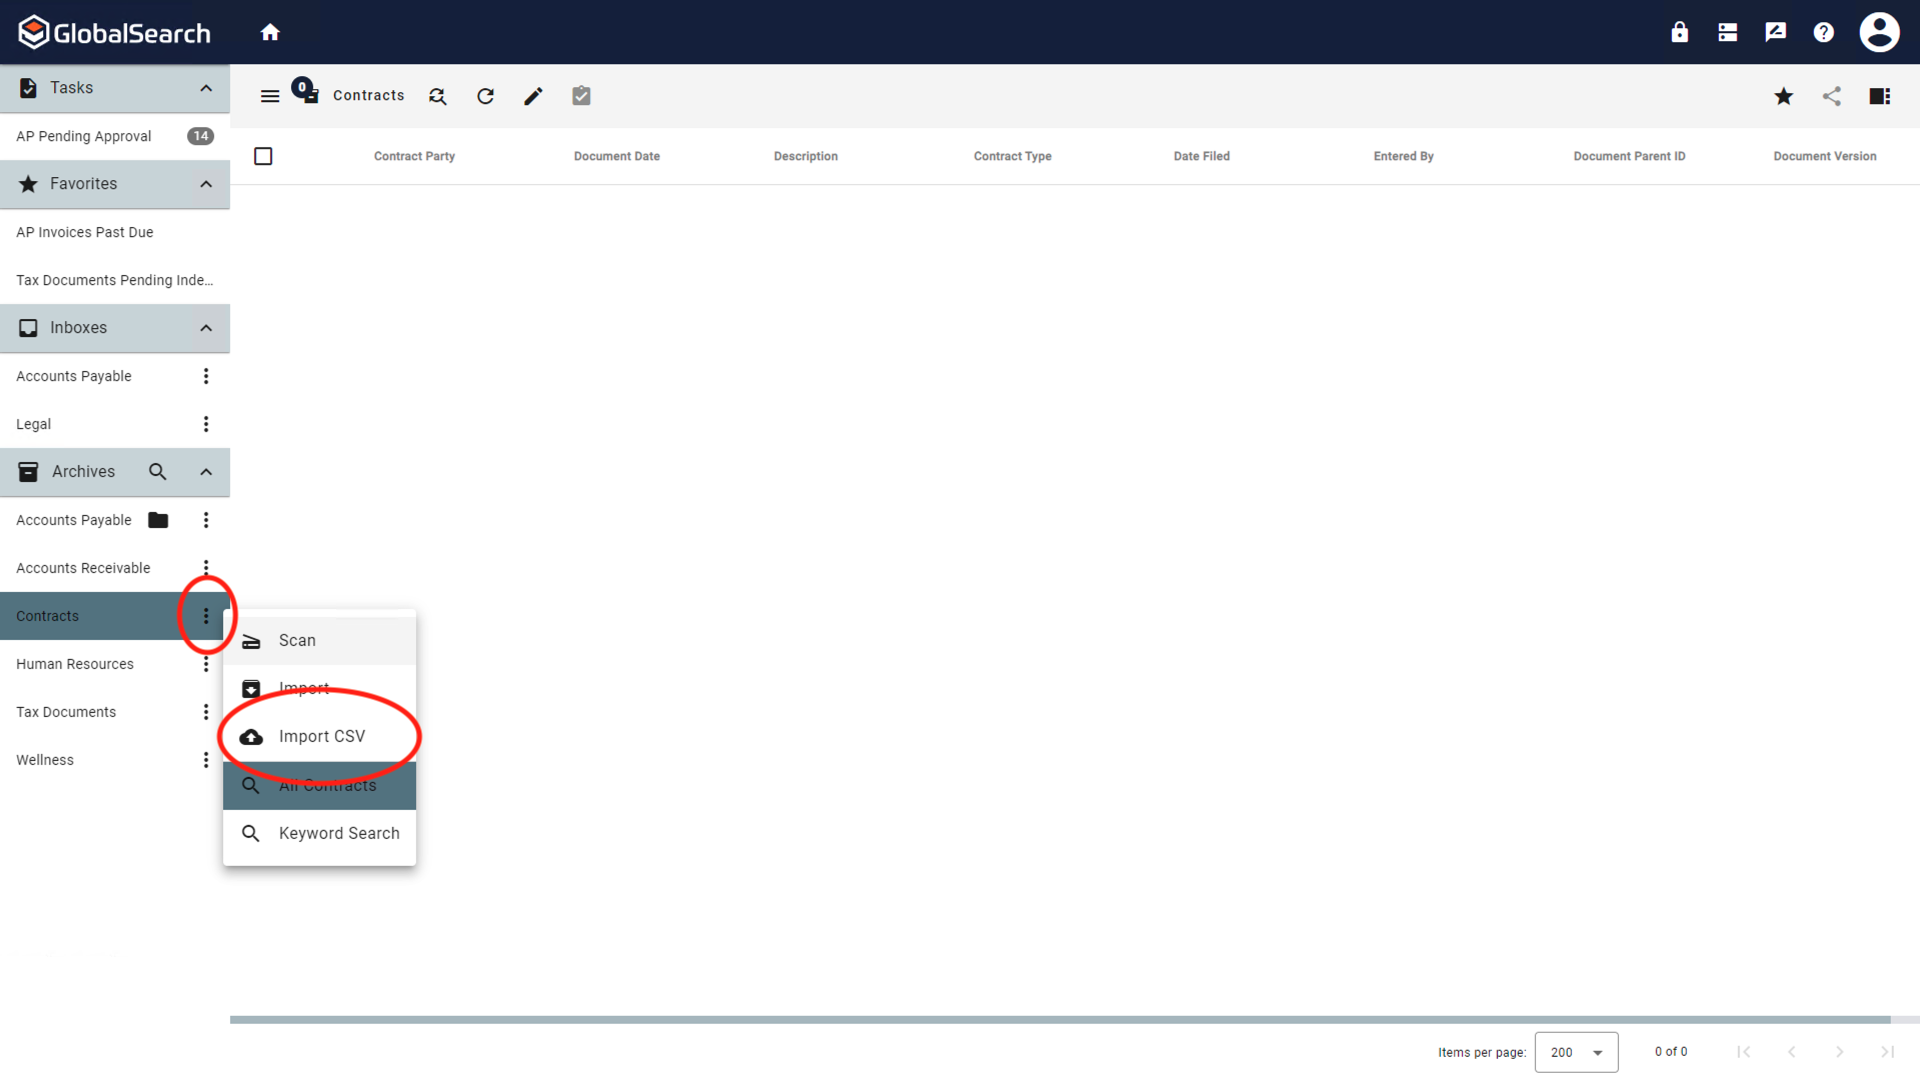Click the share icon in top right area
This screenshot has height=1080, width=1920.
1832,95
